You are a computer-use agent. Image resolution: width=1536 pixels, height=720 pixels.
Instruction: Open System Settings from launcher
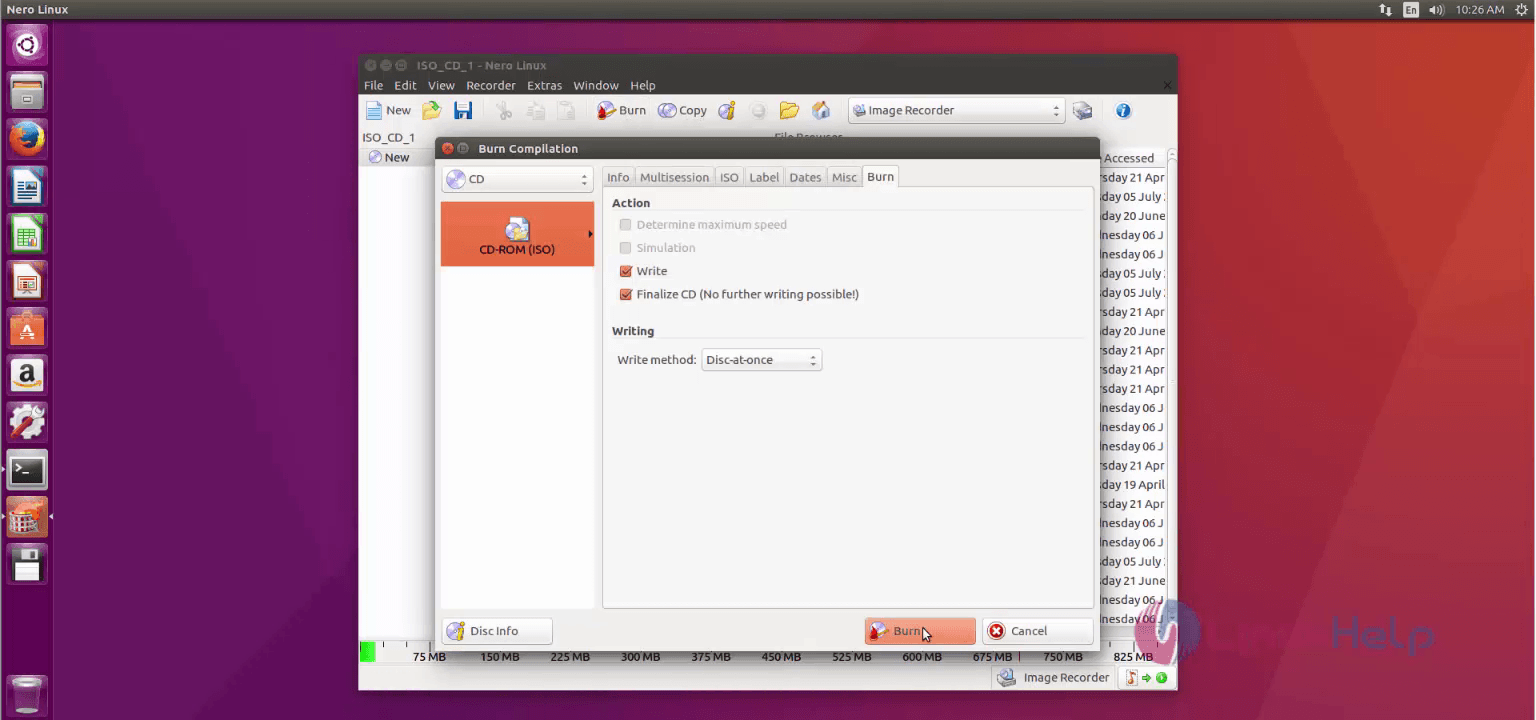click(27, 422)
